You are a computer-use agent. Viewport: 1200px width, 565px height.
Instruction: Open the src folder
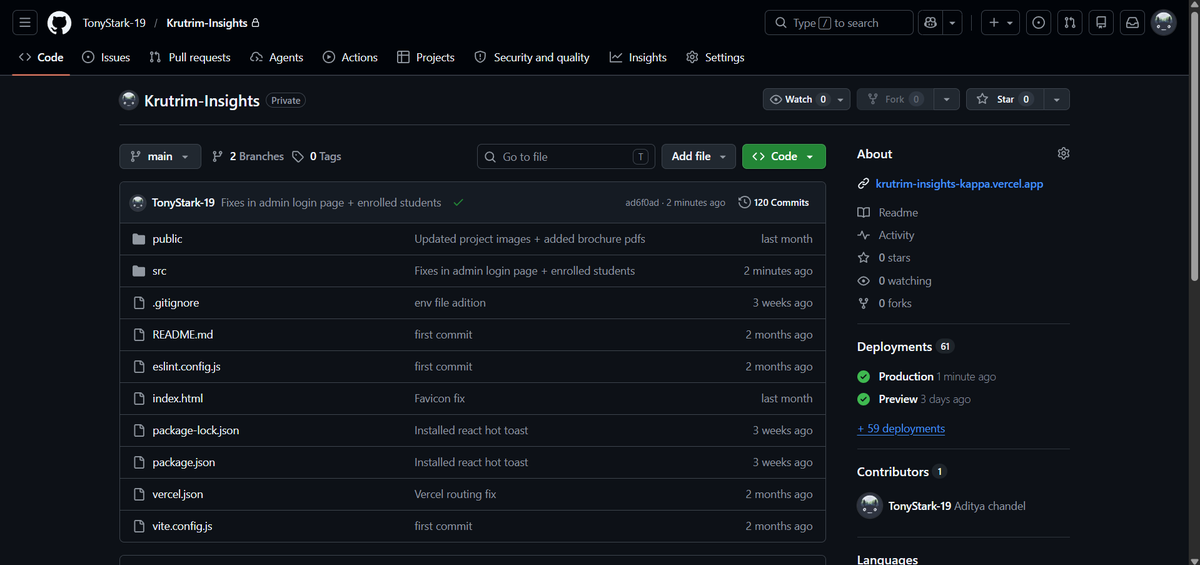point(159,271)
